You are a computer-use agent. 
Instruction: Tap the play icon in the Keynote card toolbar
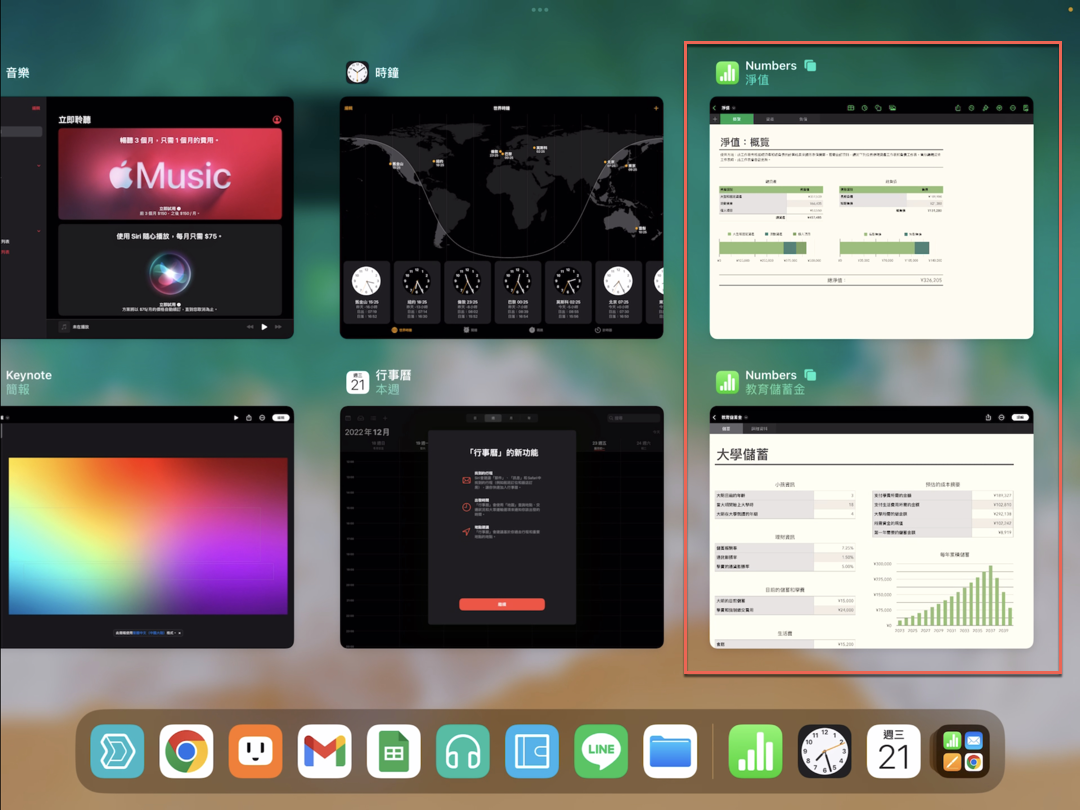[x=236, y=417]
